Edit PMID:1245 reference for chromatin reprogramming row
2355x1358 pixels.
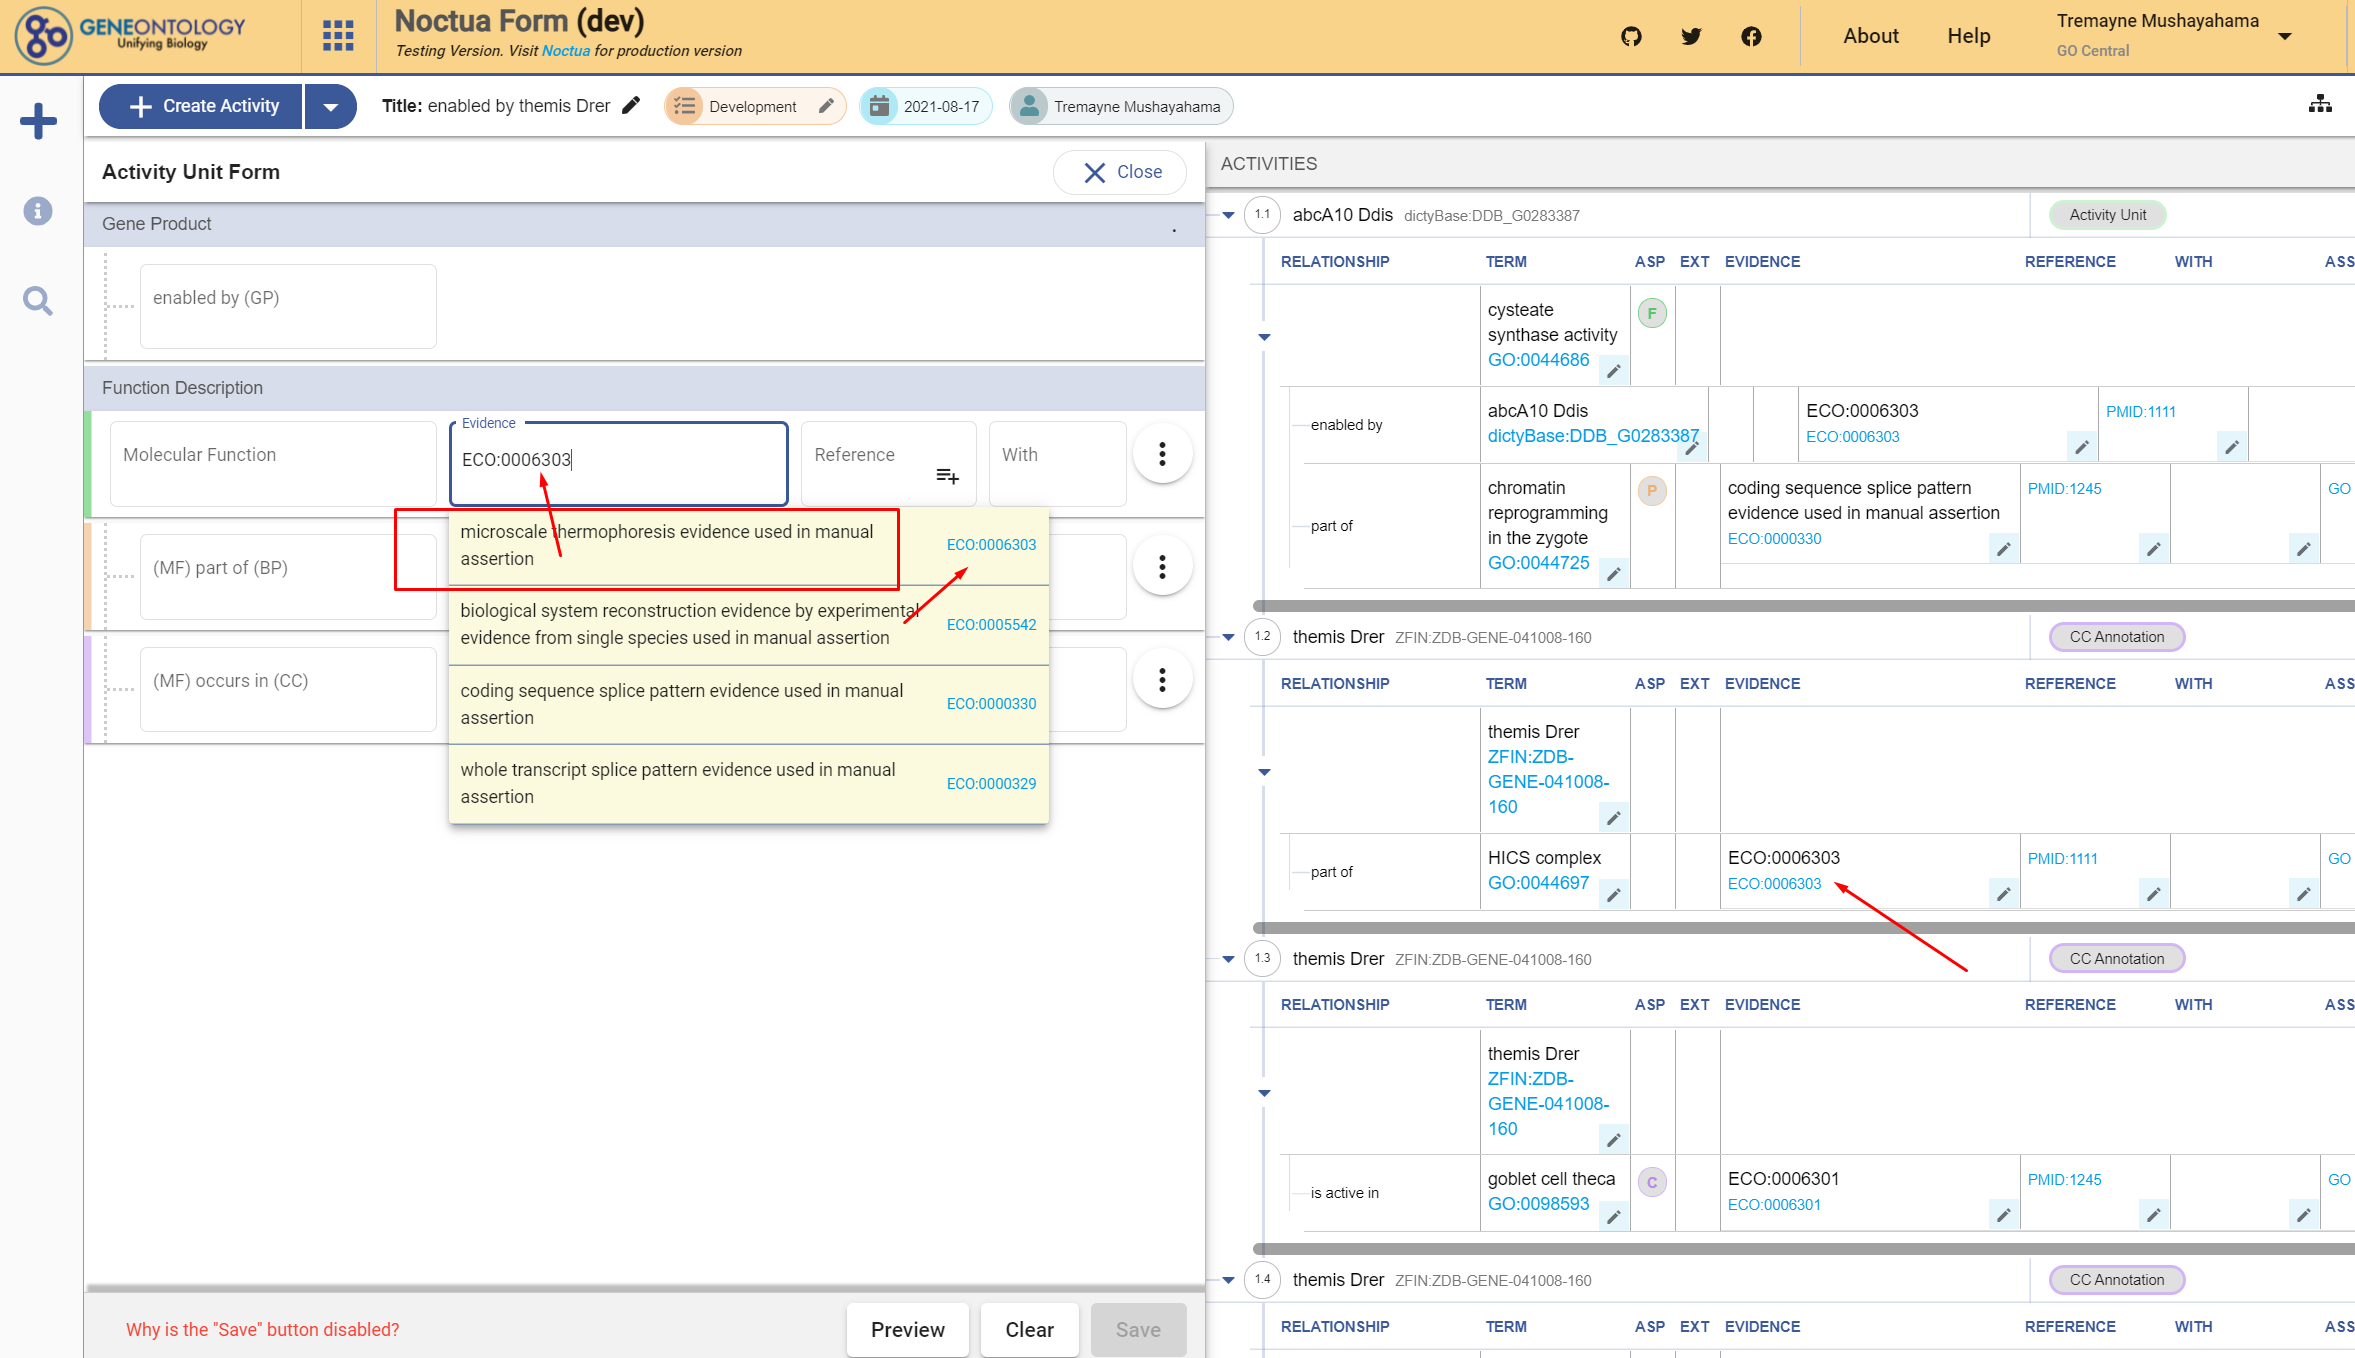[x=2153, y=549]
